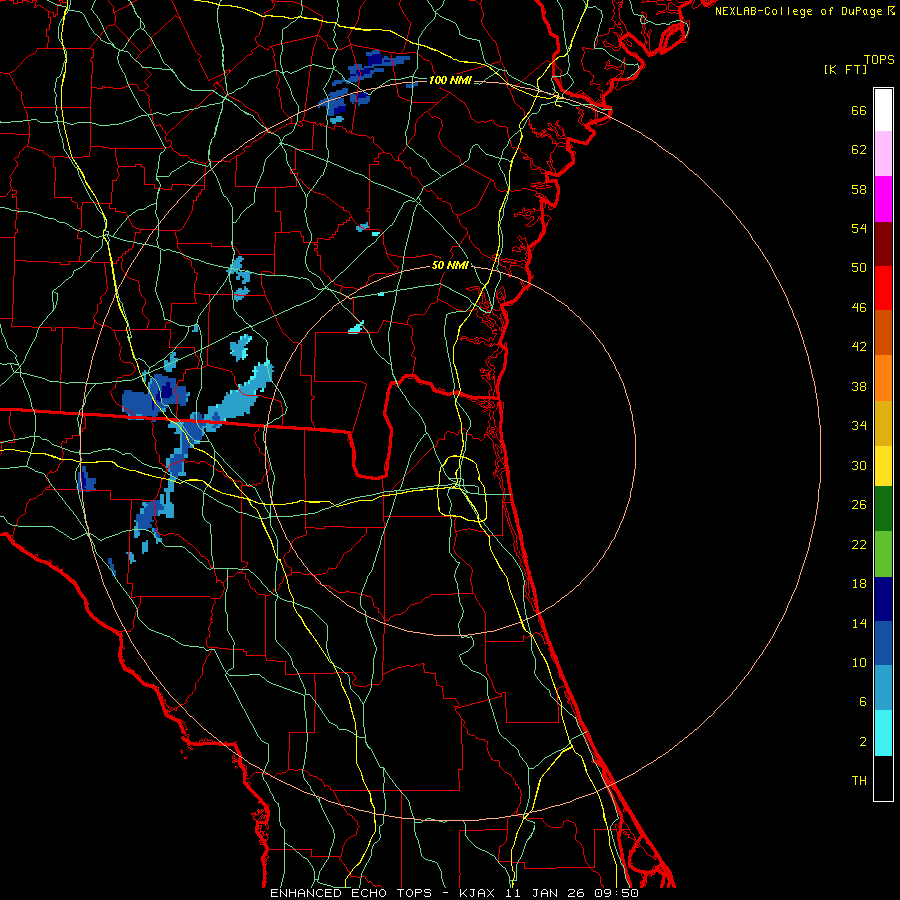Click the "100 NMI" range ring label
This screenshot has height=900, width=900.
(x=450, y=80)
